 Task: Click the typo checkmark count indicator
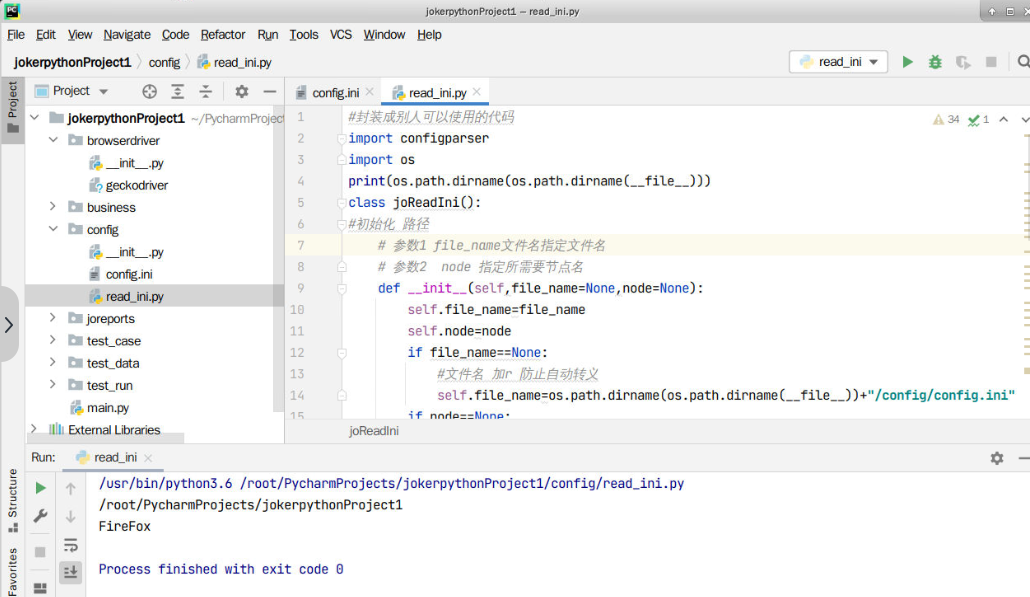(978, 120)
